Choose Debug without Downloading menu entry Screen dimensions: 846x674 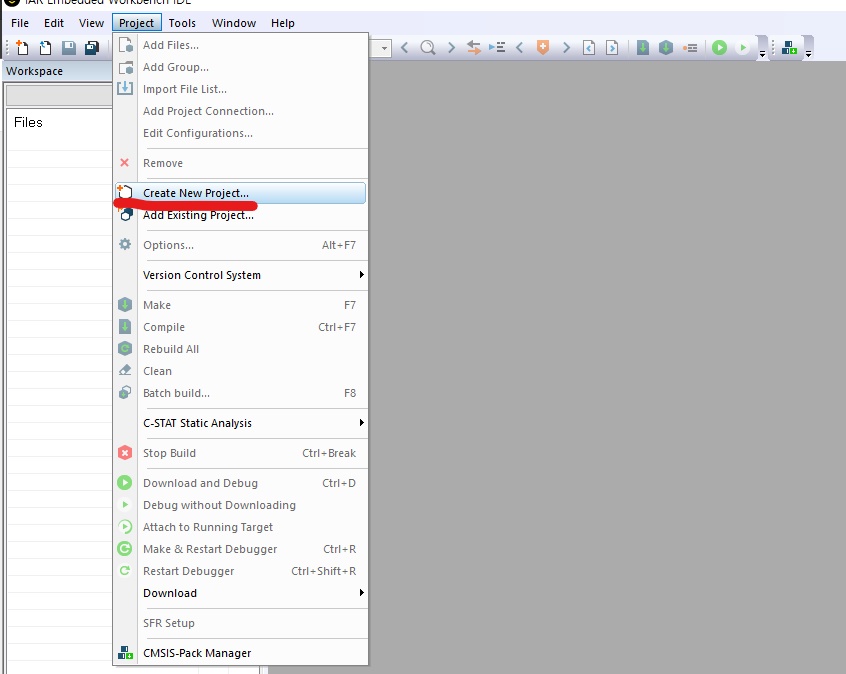[x=241, y=505]
